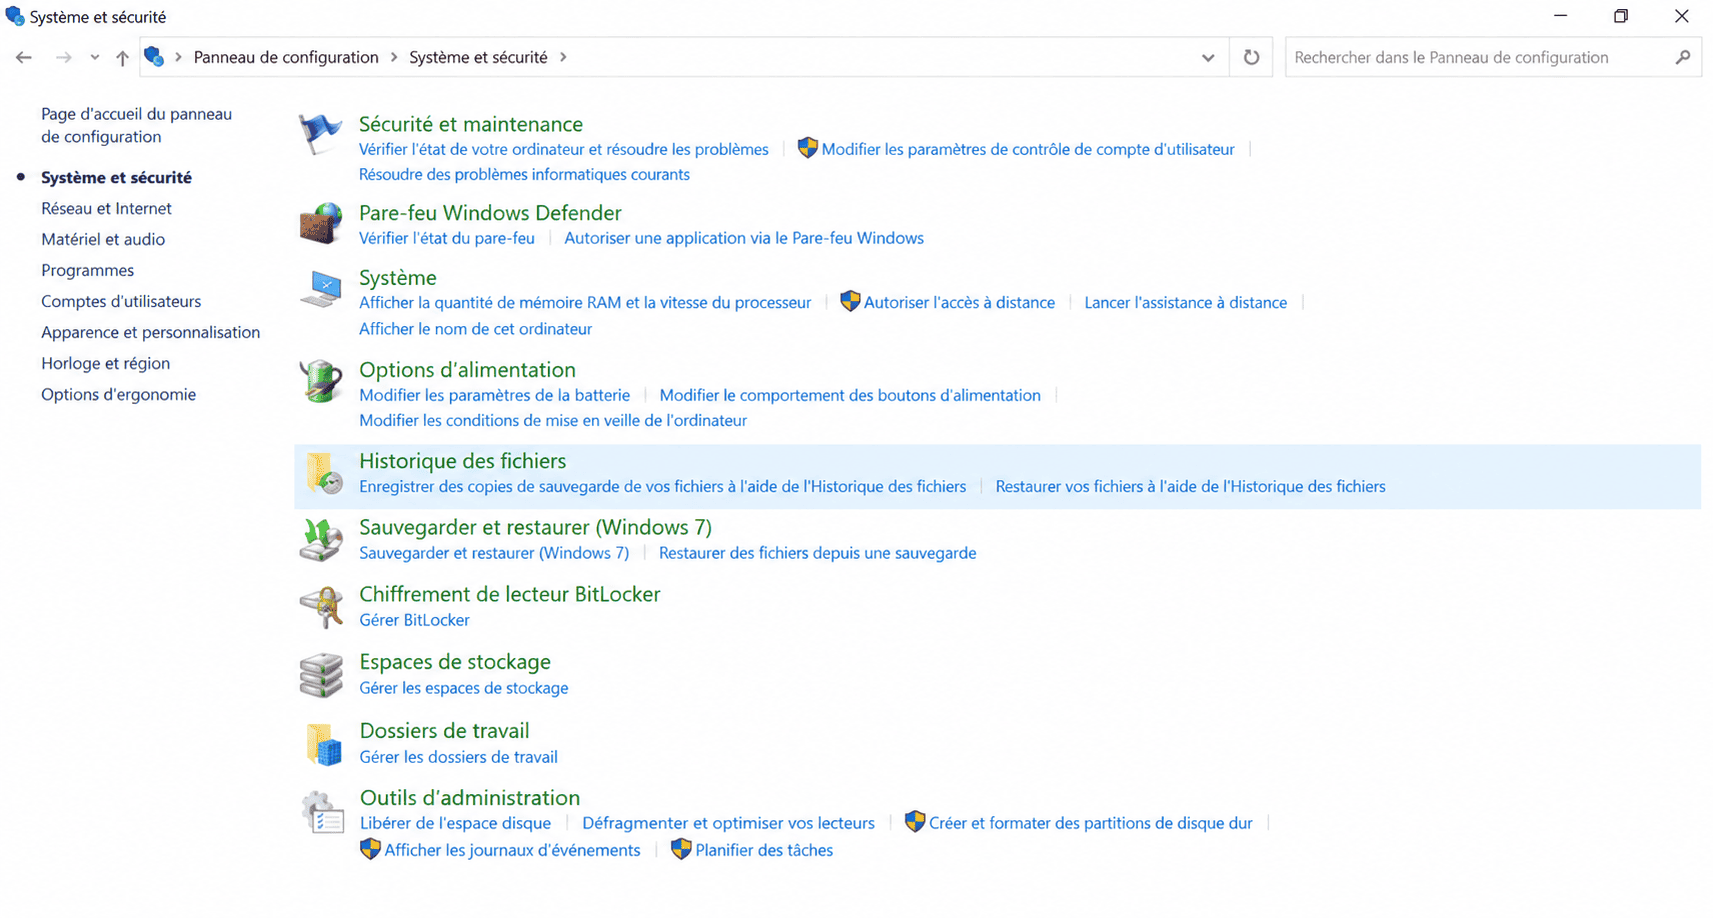The height and width of the screenshot is (918, 1713).
Task: Expand chevron after Panneau de configuration breadcrumb
Action: pyautogui.click(x=394, y=57)
